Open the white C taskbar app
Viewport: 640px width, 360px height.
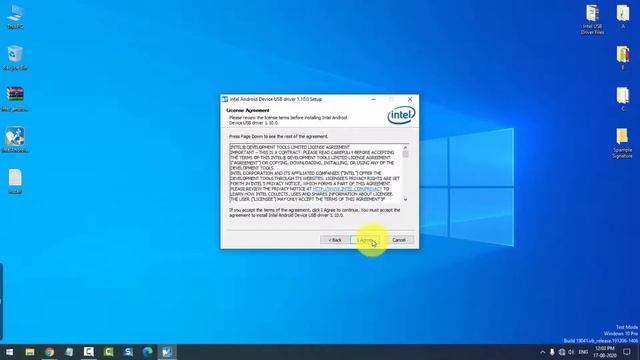point(89,352)
